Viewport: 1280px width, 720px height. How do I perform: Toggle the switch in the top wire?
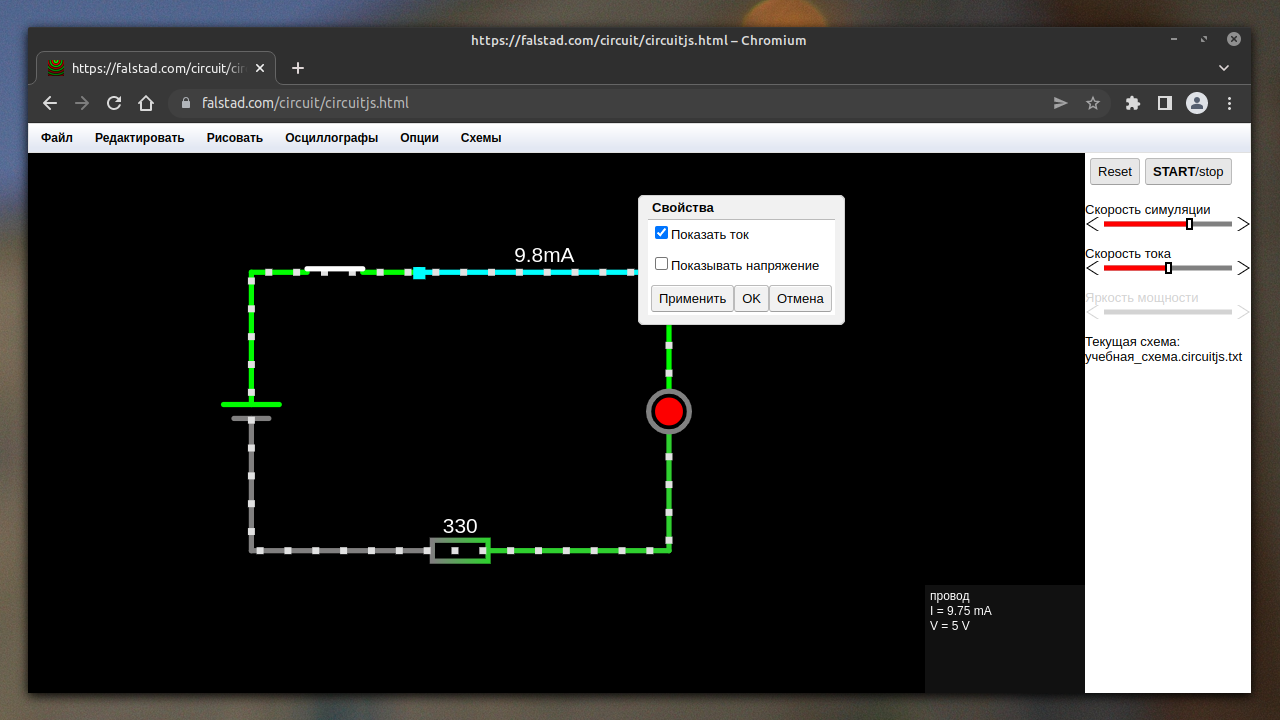(335, 270)
